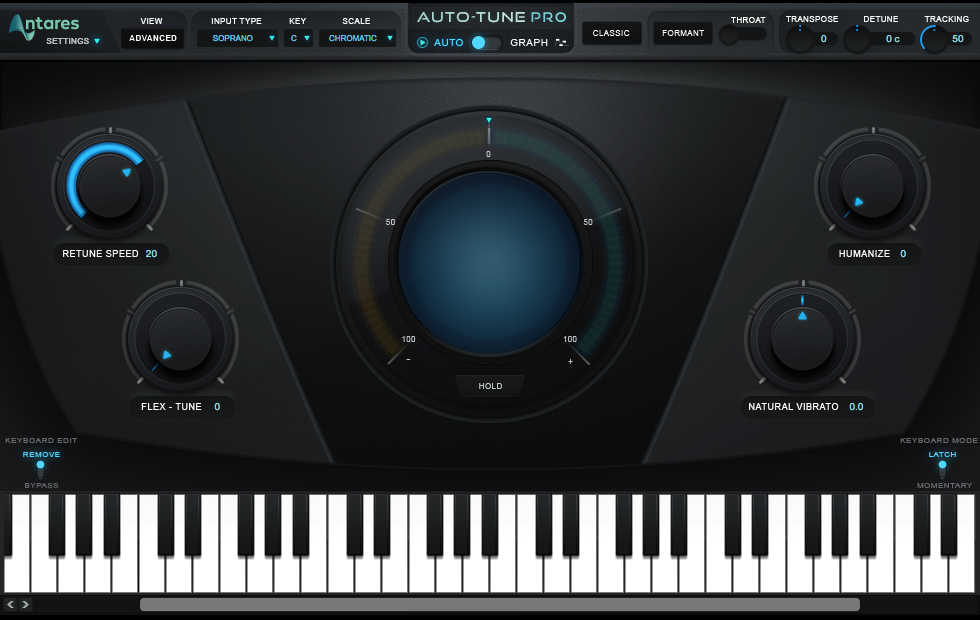Enable Classic mode

611,33
